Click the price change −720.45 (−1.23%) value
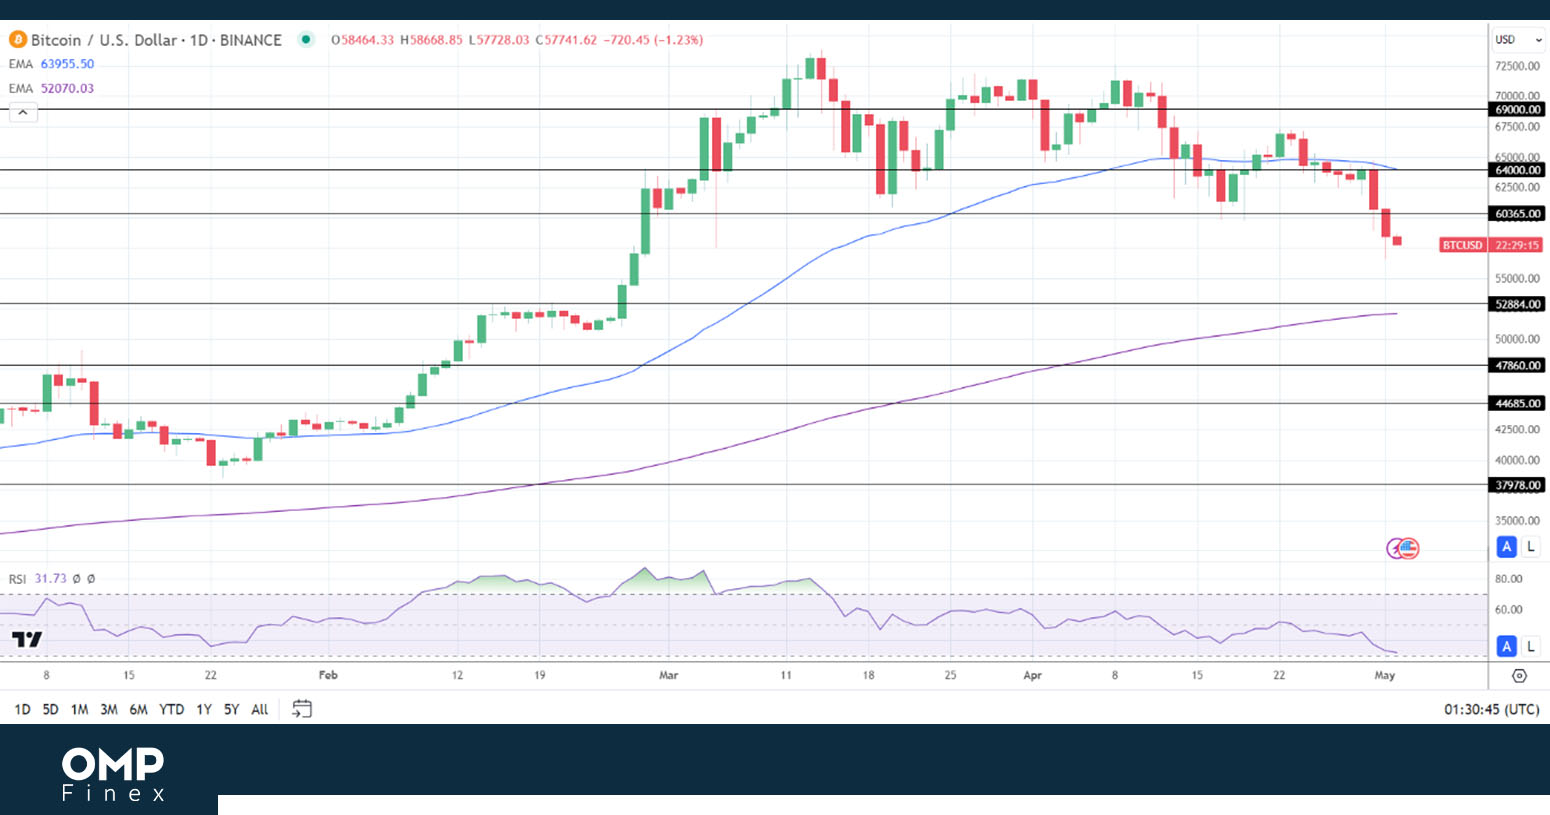1550x815 pixels. [x=653, y=40]
